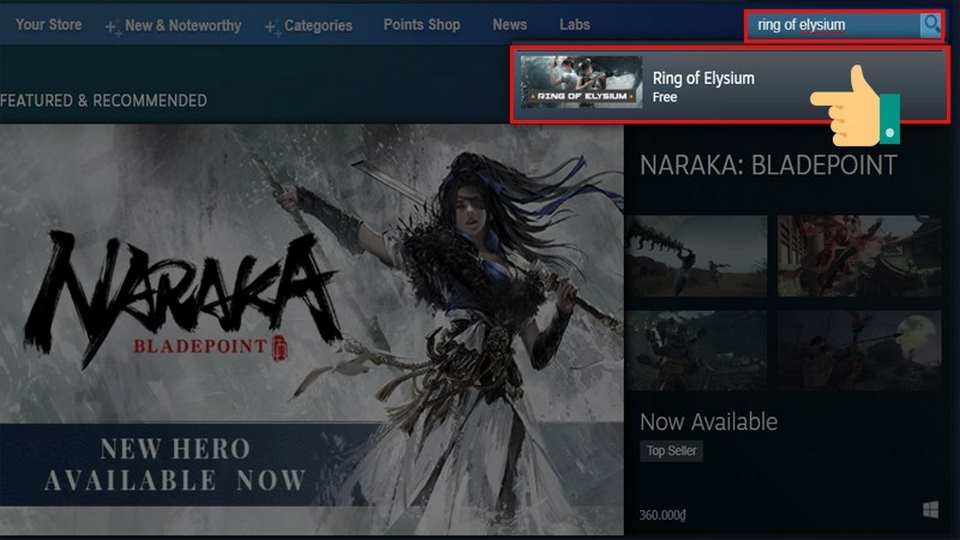Viewport: 960px width, 540px height.
Task: View the bottom-right Naraka screenshot with moon
Action: tap(860, 350)
